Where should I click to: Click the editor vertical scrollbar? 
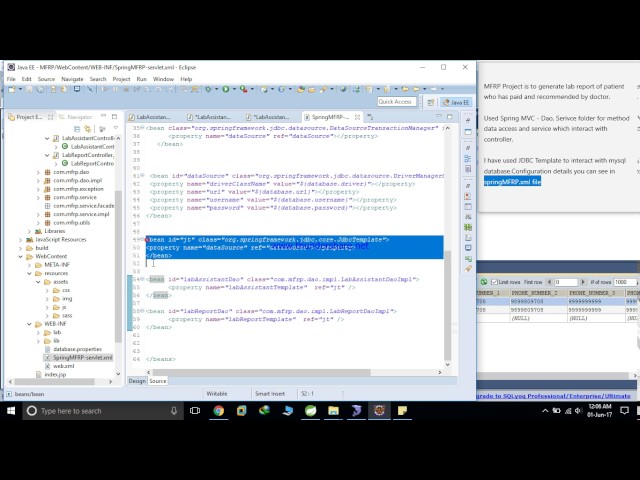[447, 304]
